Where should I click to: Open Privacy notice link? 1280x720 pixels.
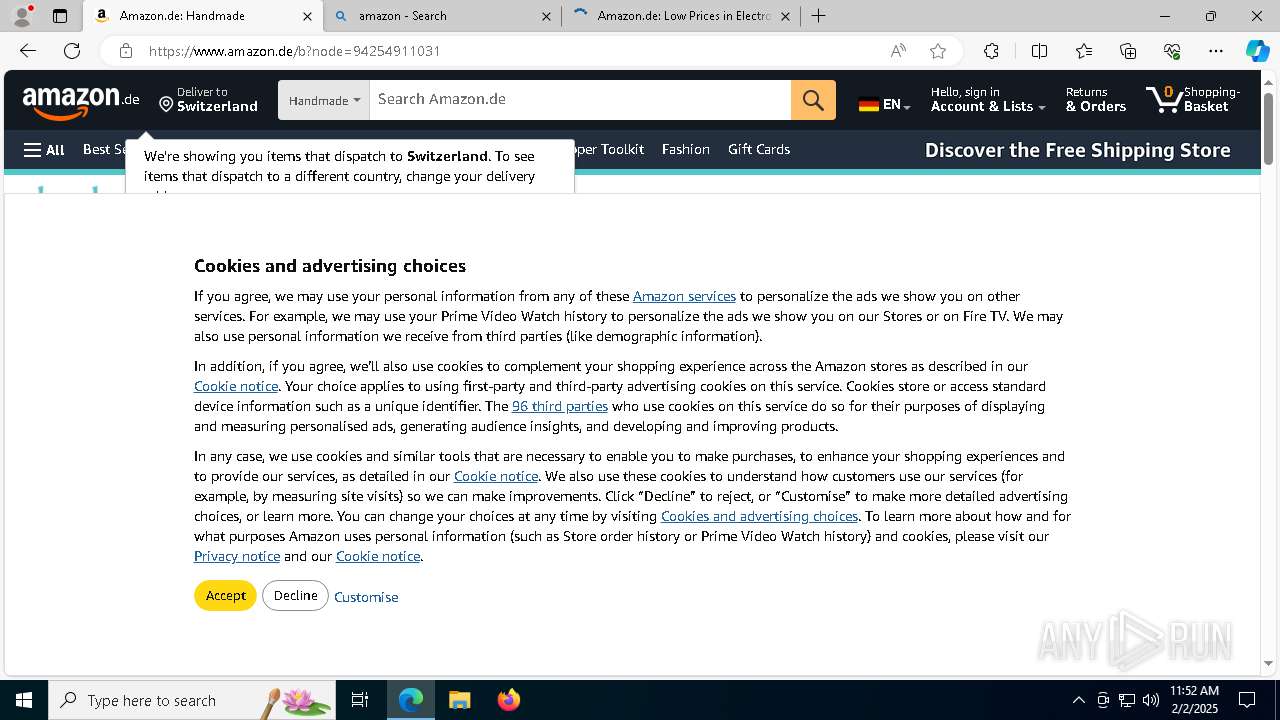coord(237,556)
